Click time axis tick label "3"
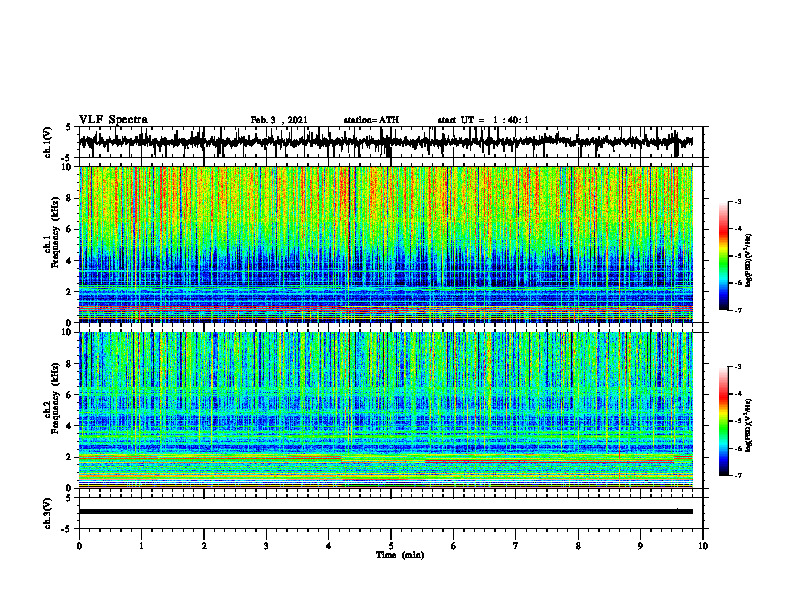Screen dimensions: 792x612 pos(266,546)
